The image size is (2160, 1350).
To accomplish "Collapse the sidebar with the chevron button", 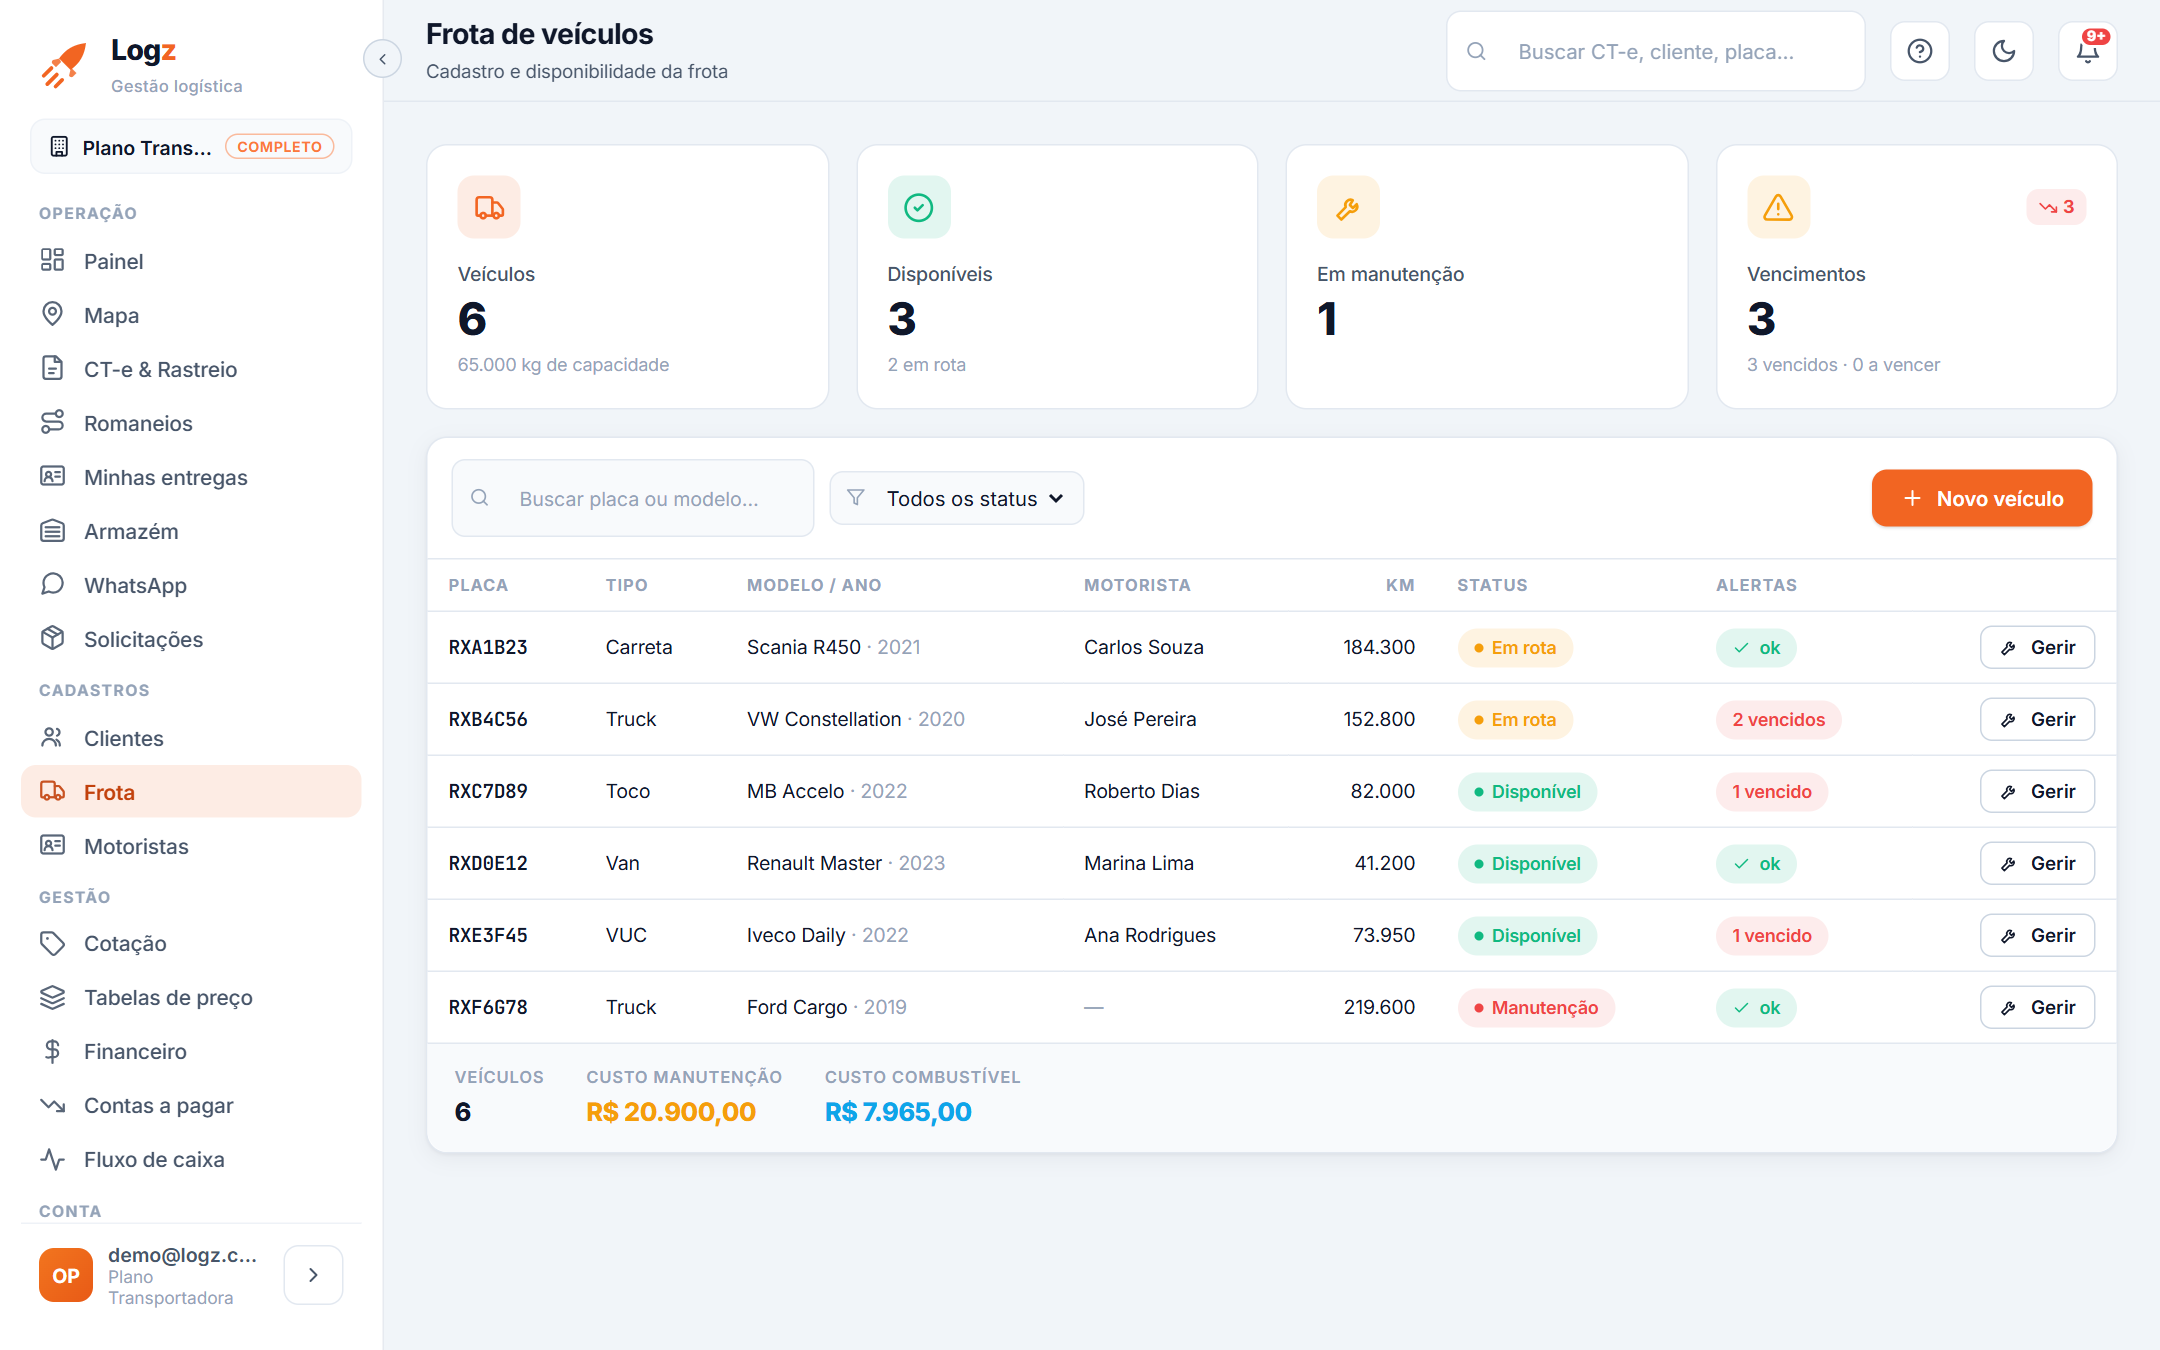I will (382, 59).
